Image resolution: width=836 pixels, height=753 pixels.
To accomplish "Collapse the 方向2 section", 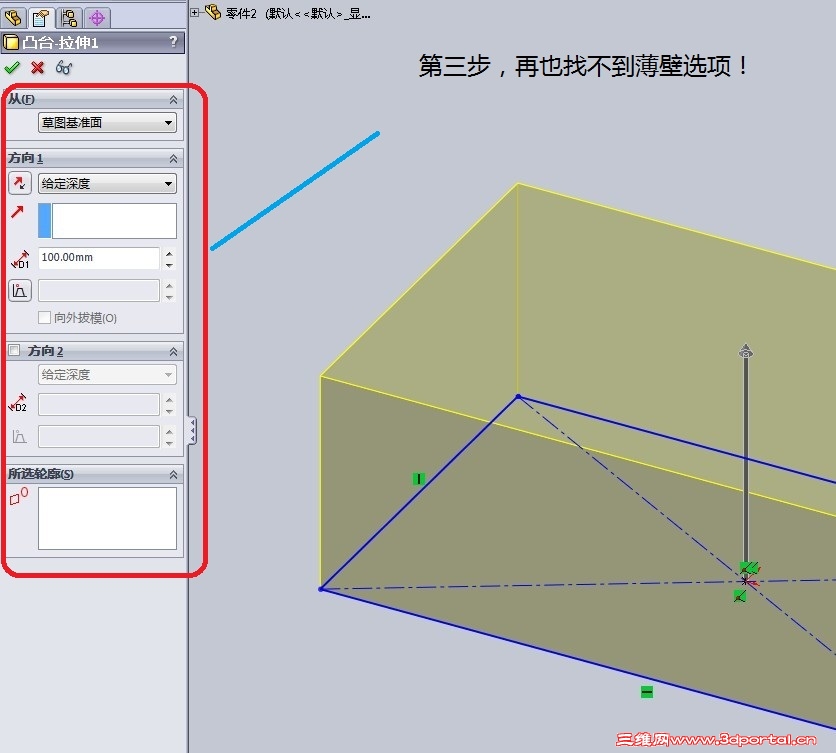I will pyautogui.click(x=173, y=352).
